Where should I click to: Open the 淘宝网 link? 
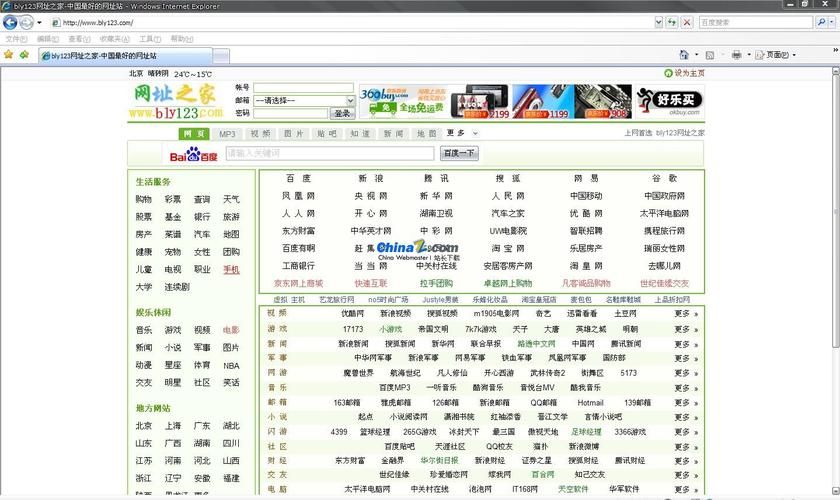508,248
